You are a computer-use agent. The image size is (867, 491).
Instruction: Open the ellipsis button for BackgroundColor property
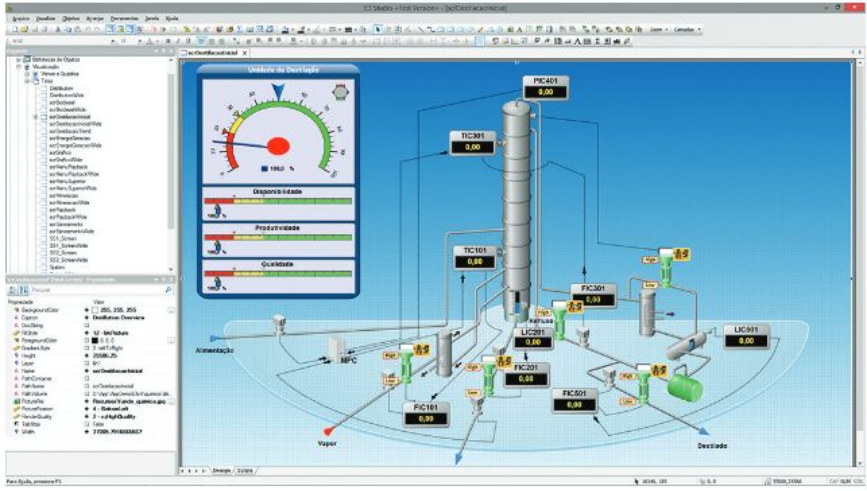point(170,311)
